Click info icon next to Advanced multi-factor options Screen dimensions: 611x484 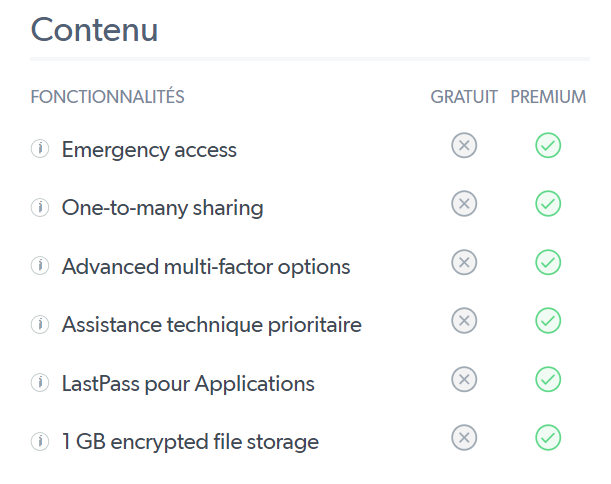point(40,267)
